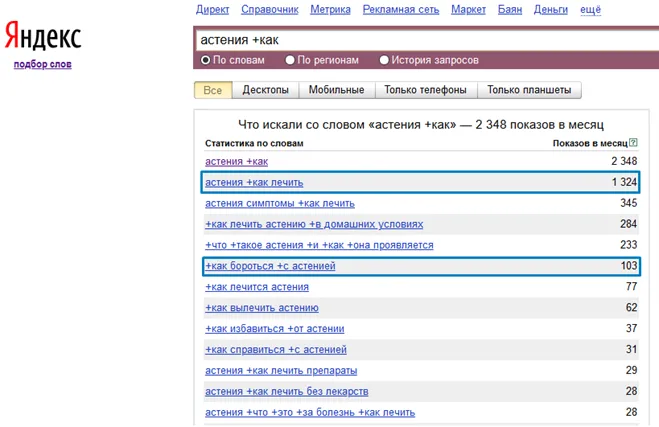Click the 62 impressions value

632,307
